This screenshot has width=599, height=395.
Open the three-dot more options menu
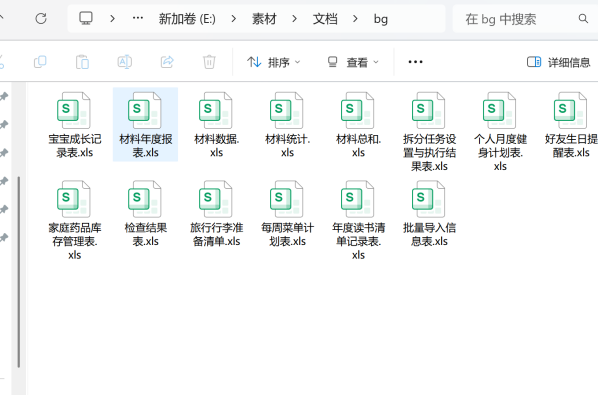tap(415, 62)
